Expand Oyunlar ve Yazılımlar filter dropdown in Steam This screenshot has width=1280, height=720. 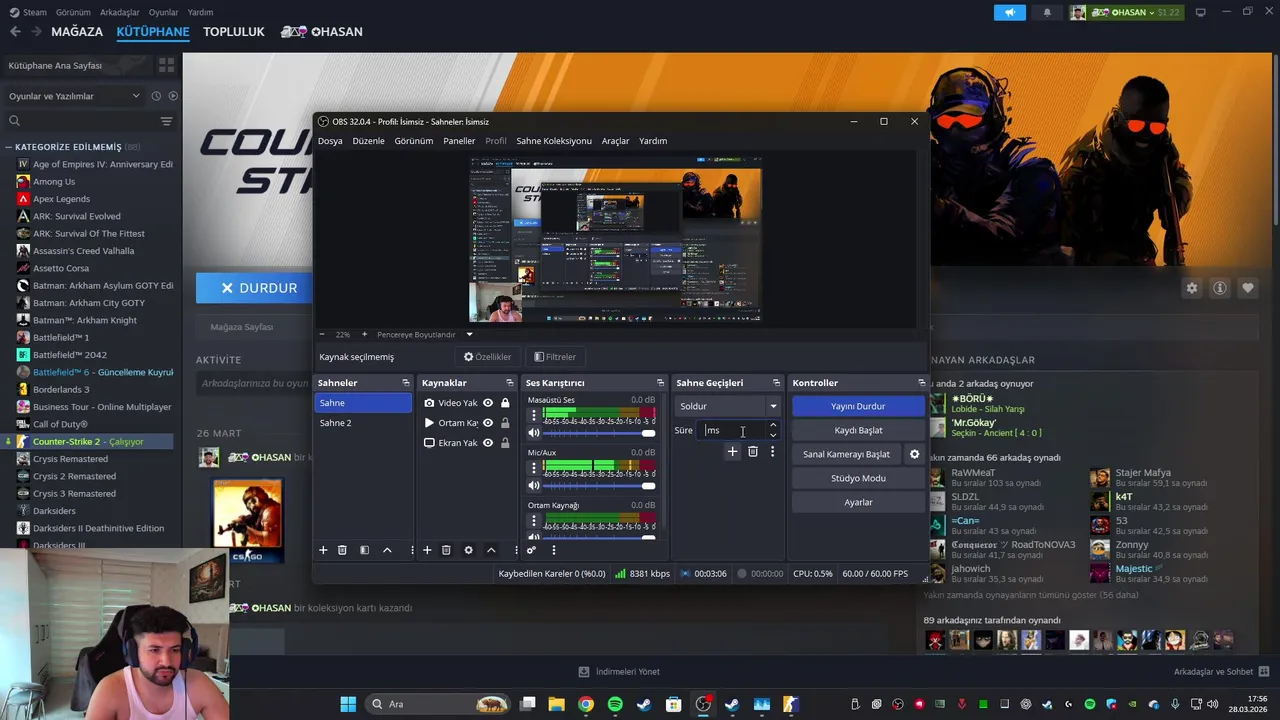coord(75,96)
